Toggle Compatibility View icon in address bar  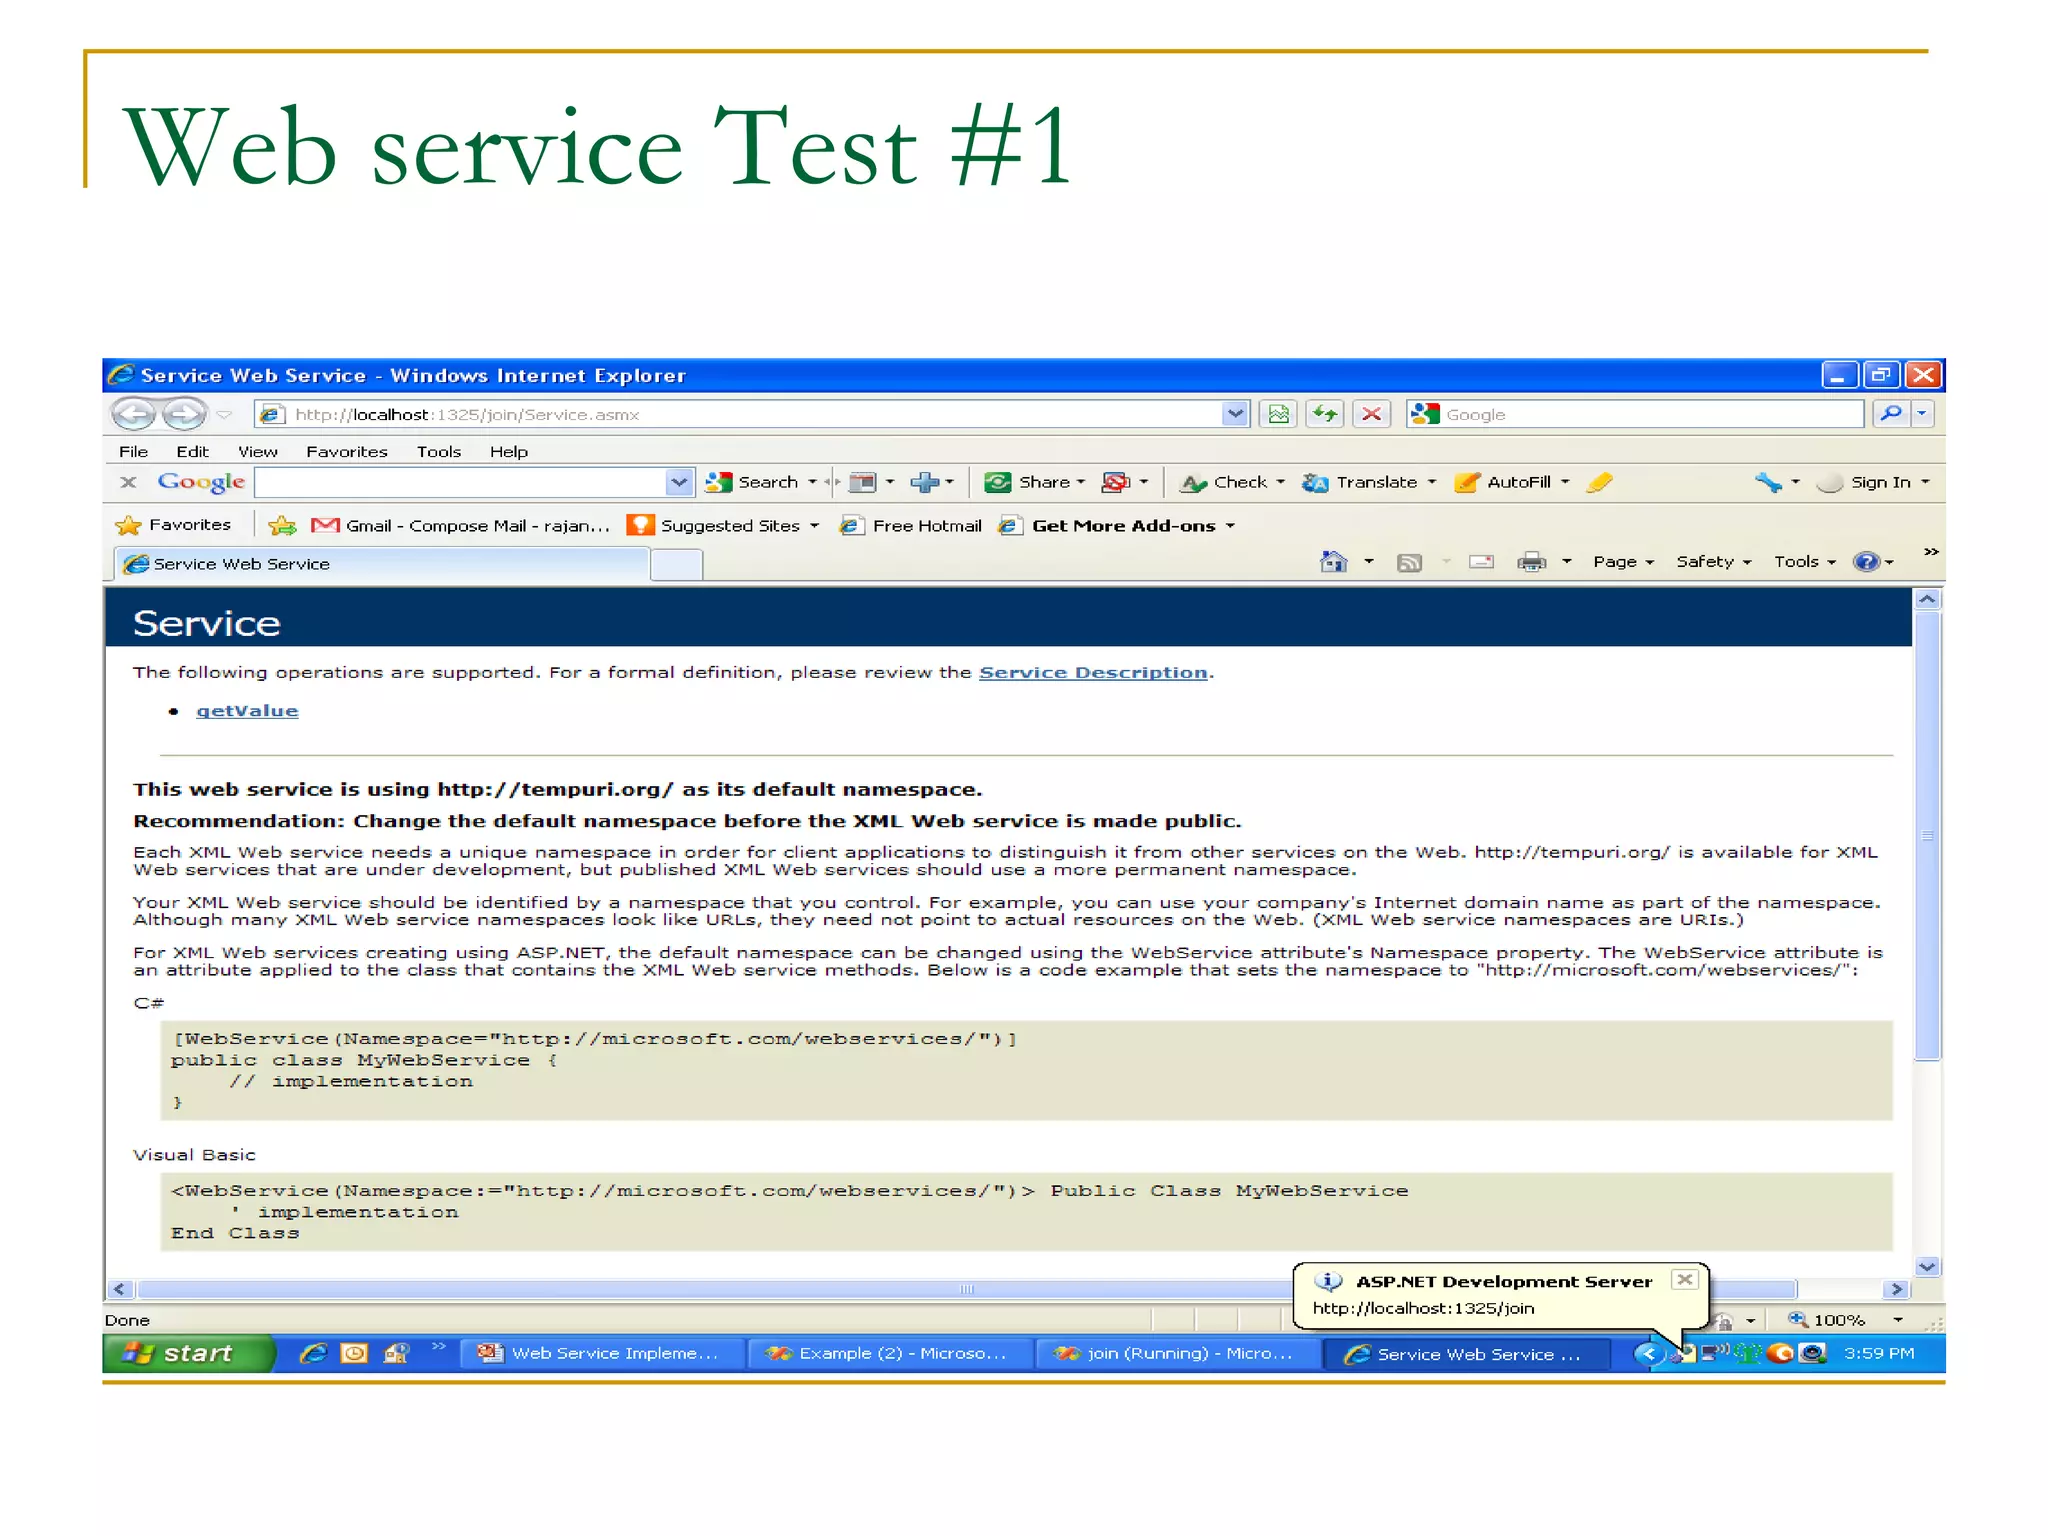coord(1279,413)
